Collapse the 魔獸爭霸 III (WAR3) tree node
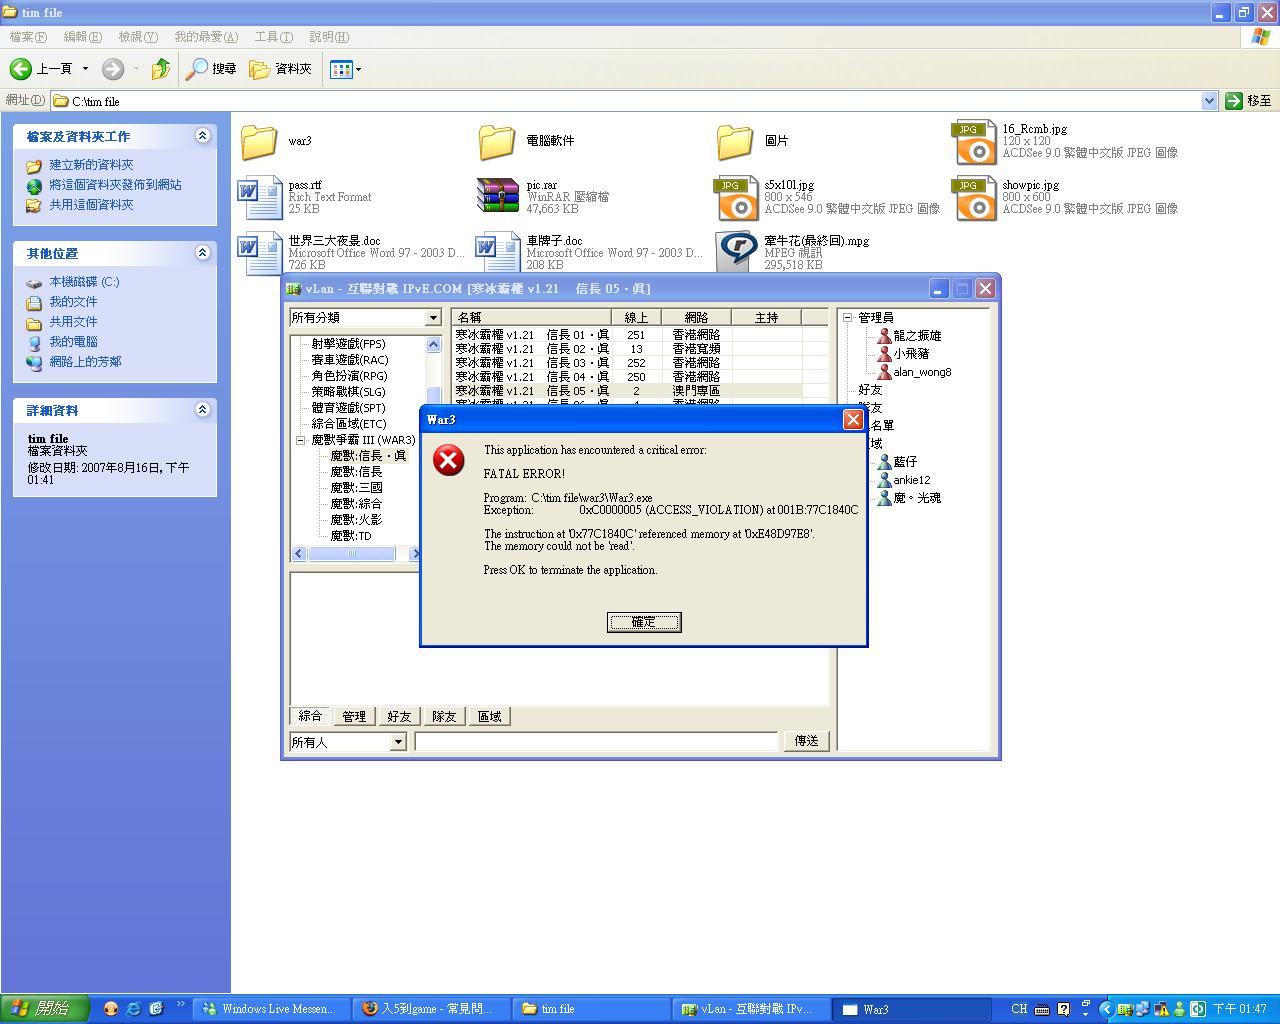This screenshot has height=1024, width=1280. point(300,440)
